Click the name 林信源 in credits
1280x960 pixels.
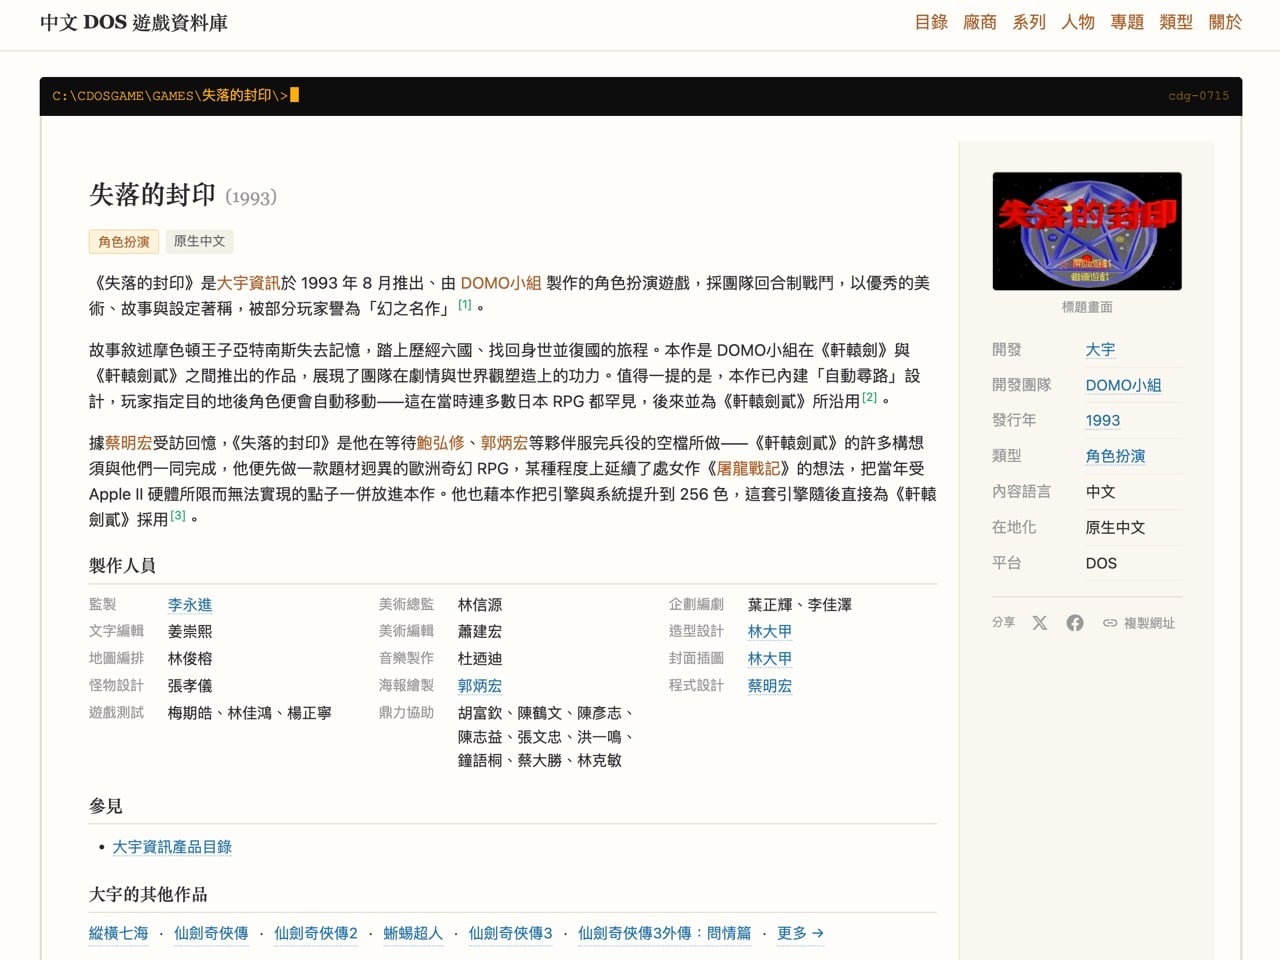pyautogui.click(x=480, y=605)
